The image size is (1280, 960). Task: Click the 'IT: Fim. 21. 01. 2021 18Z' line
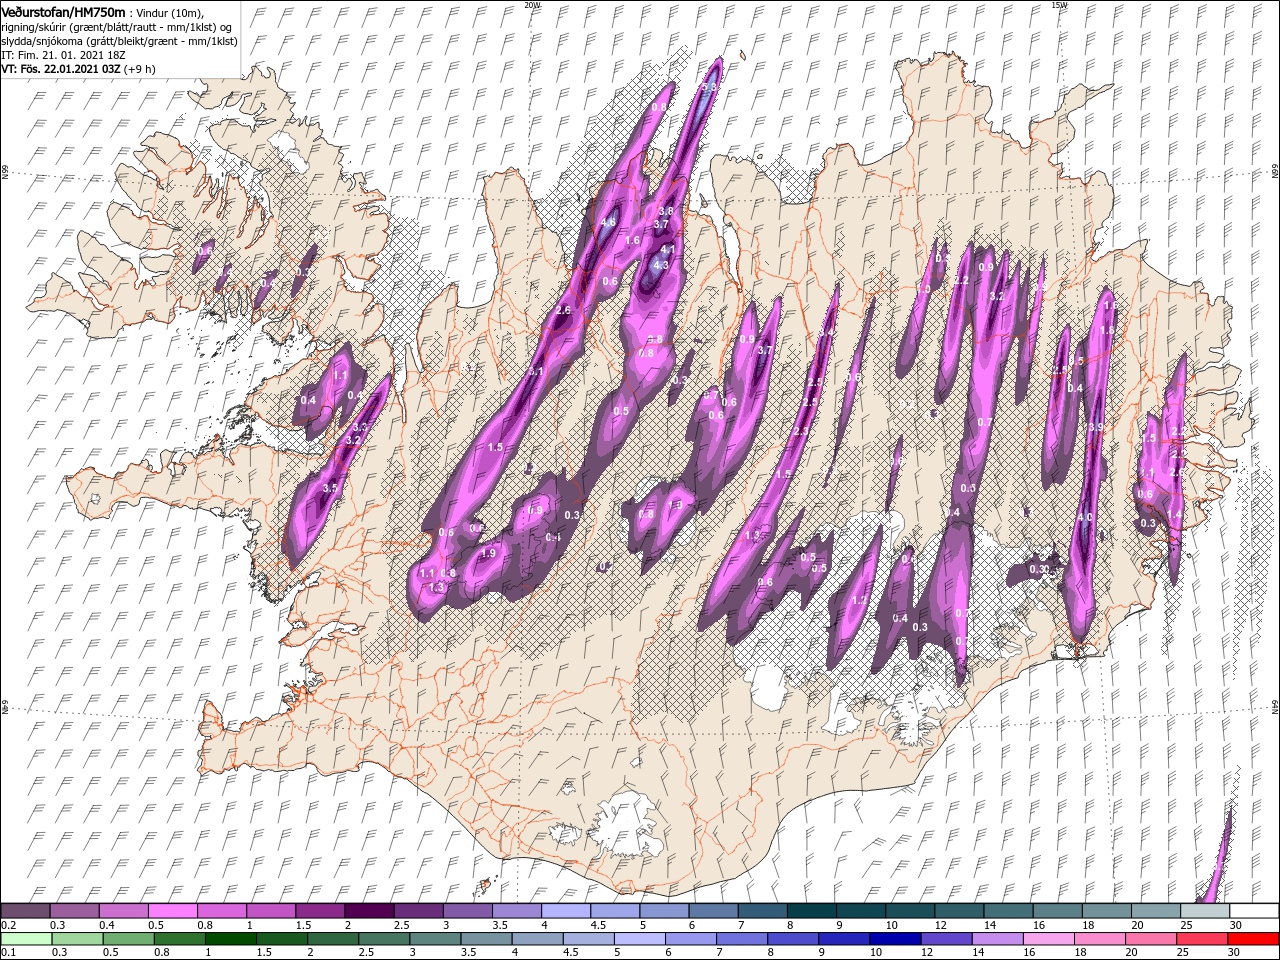point(64,55)
